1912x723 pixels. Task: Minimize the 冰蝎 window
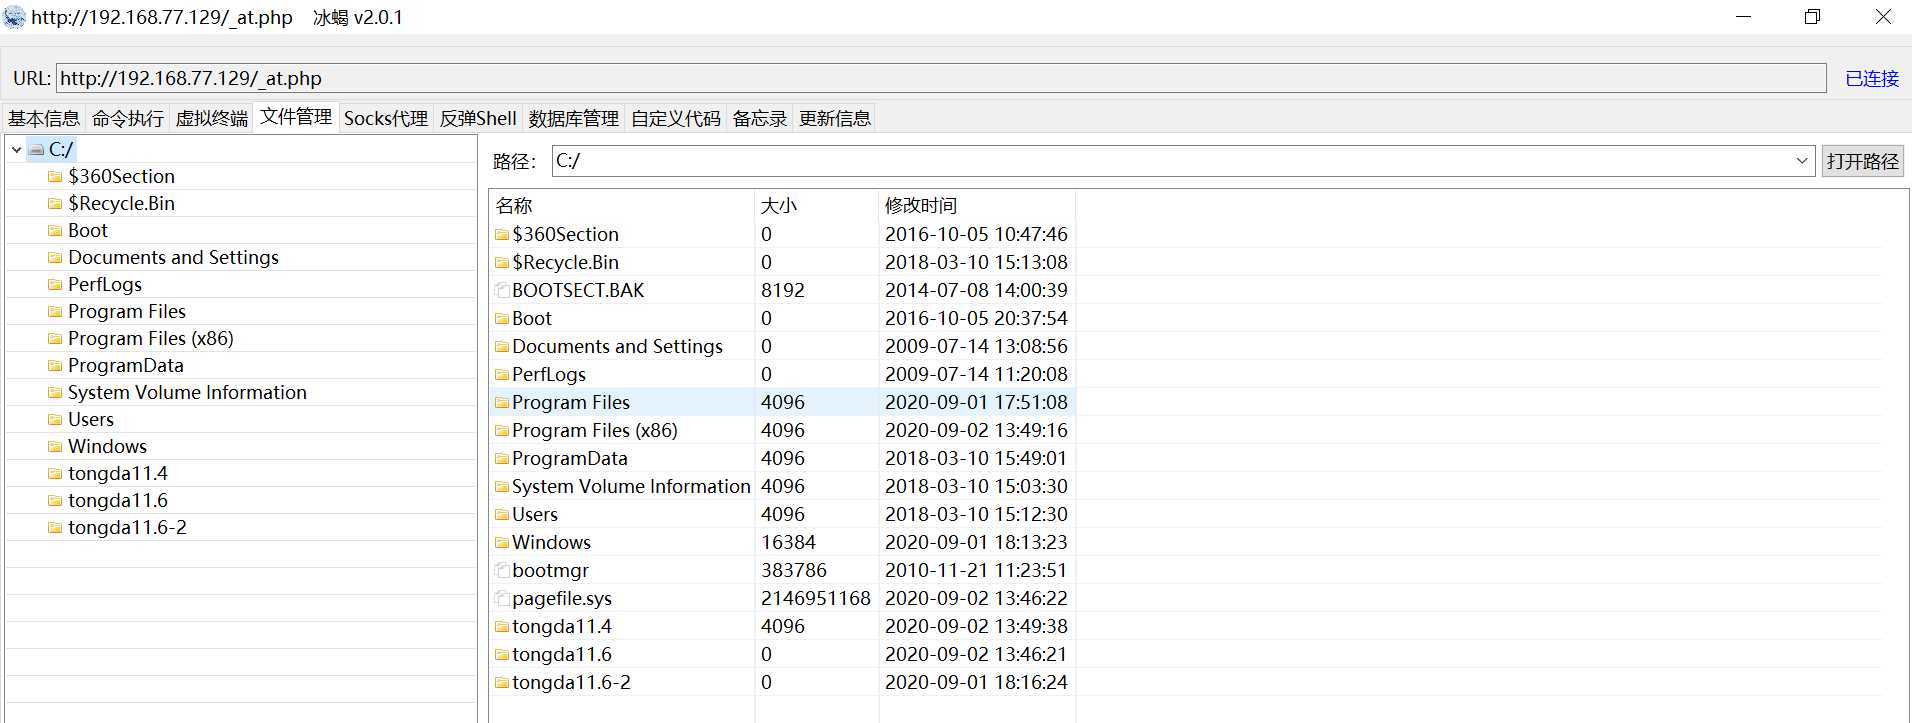1743,17
